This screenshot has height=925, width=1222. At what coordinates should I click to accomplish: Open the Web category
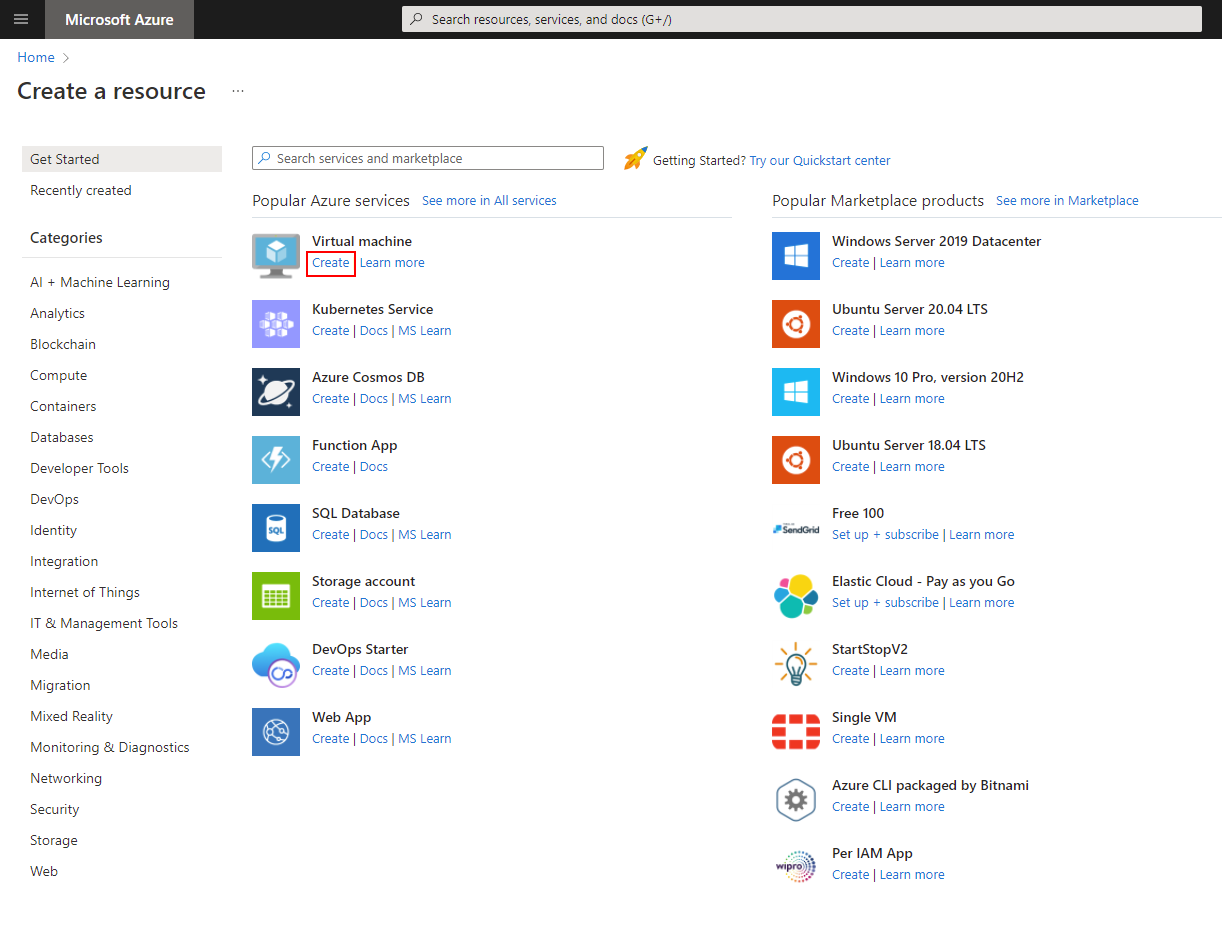coord(44,871)
